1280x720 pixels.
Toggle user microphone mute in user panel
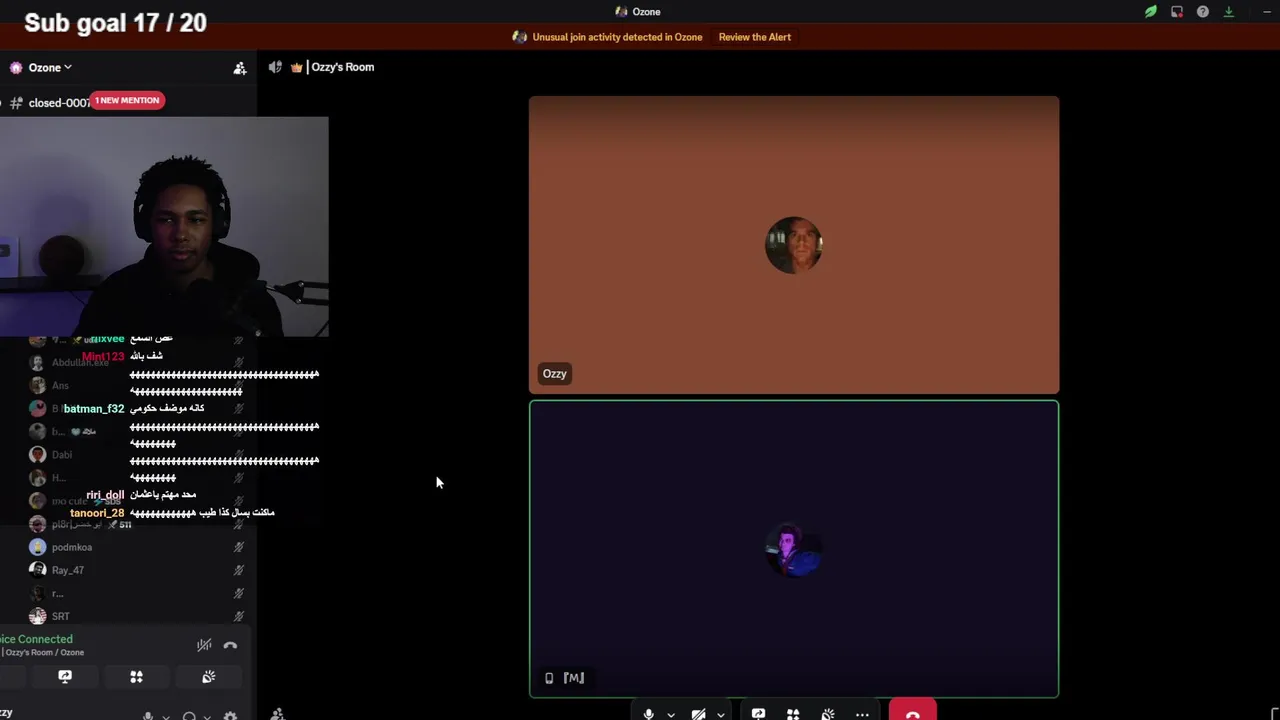[x=148, y=716]
